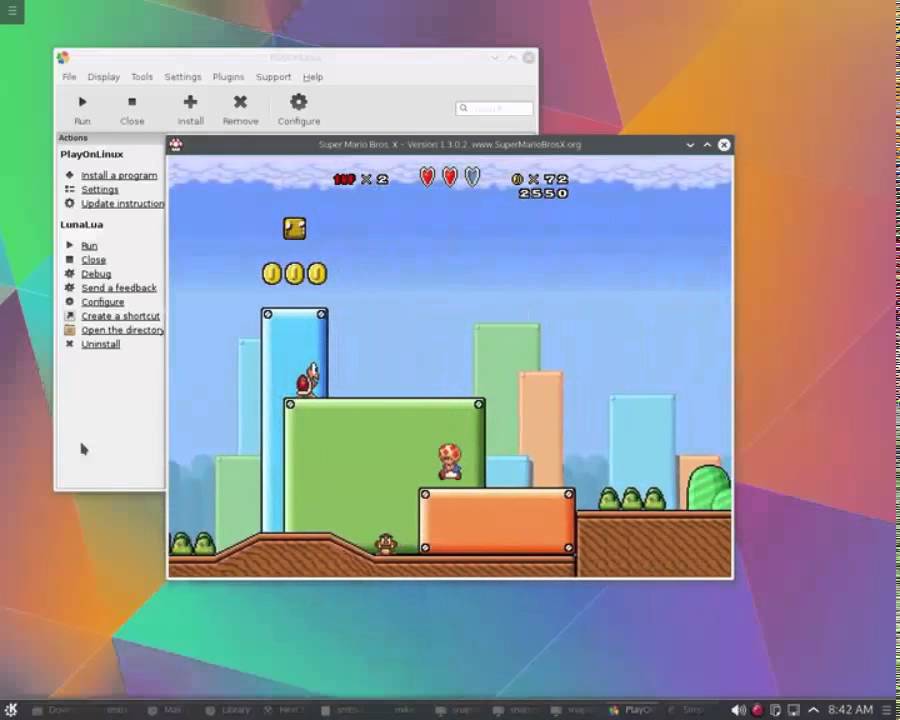Click the X icon beside Uninstall
The image size is (900, 720).
click(69, 344)
